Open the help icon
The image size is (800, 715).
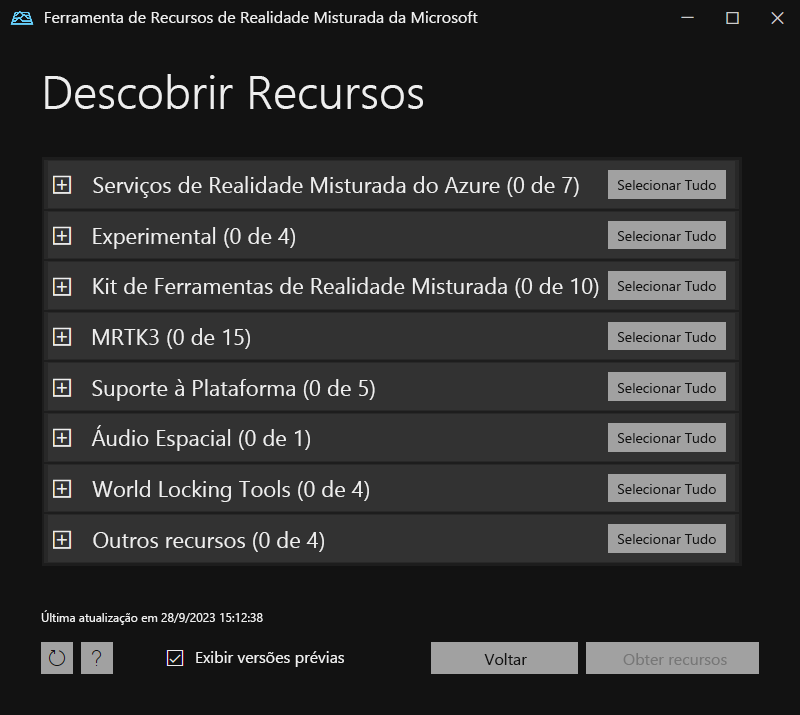click(x=97, y=658)
